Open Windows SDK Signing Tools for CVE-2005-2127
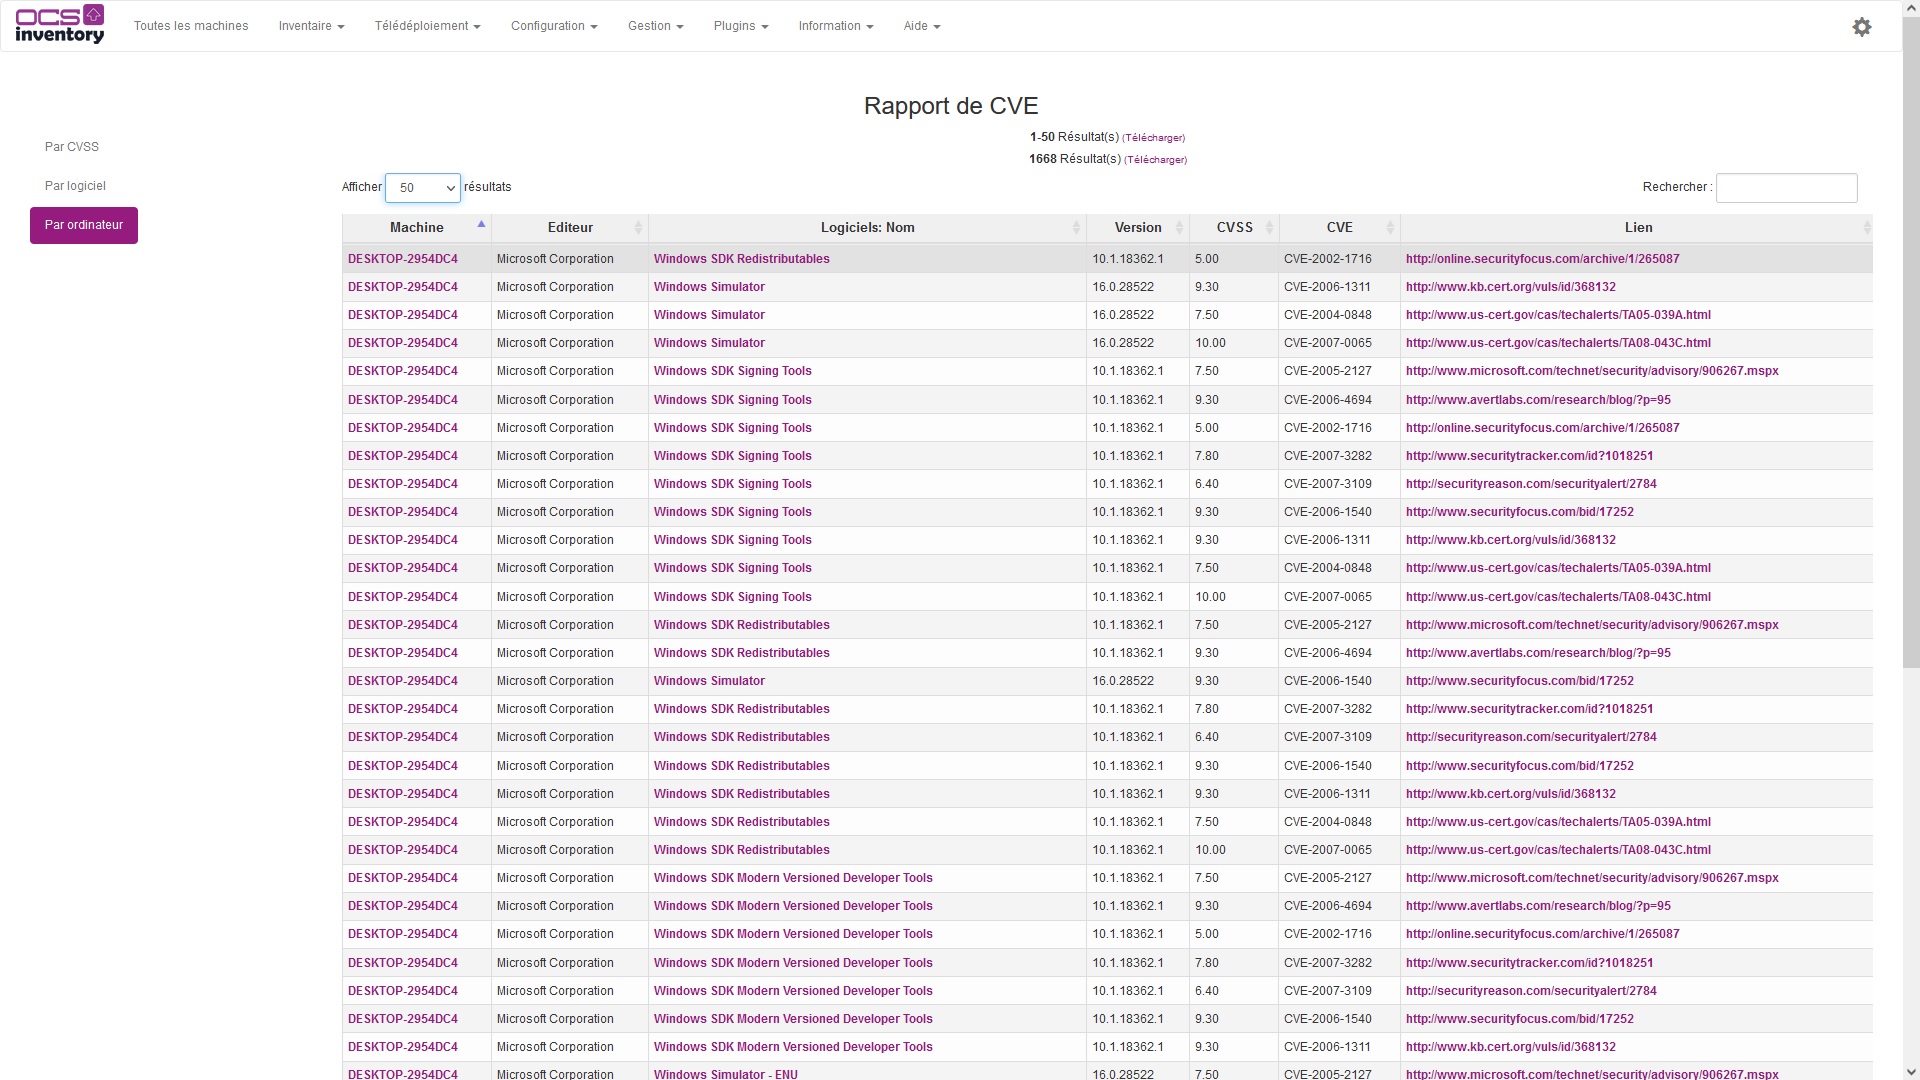This screenshot has height=1080, width=1920. tap(733, 371)
